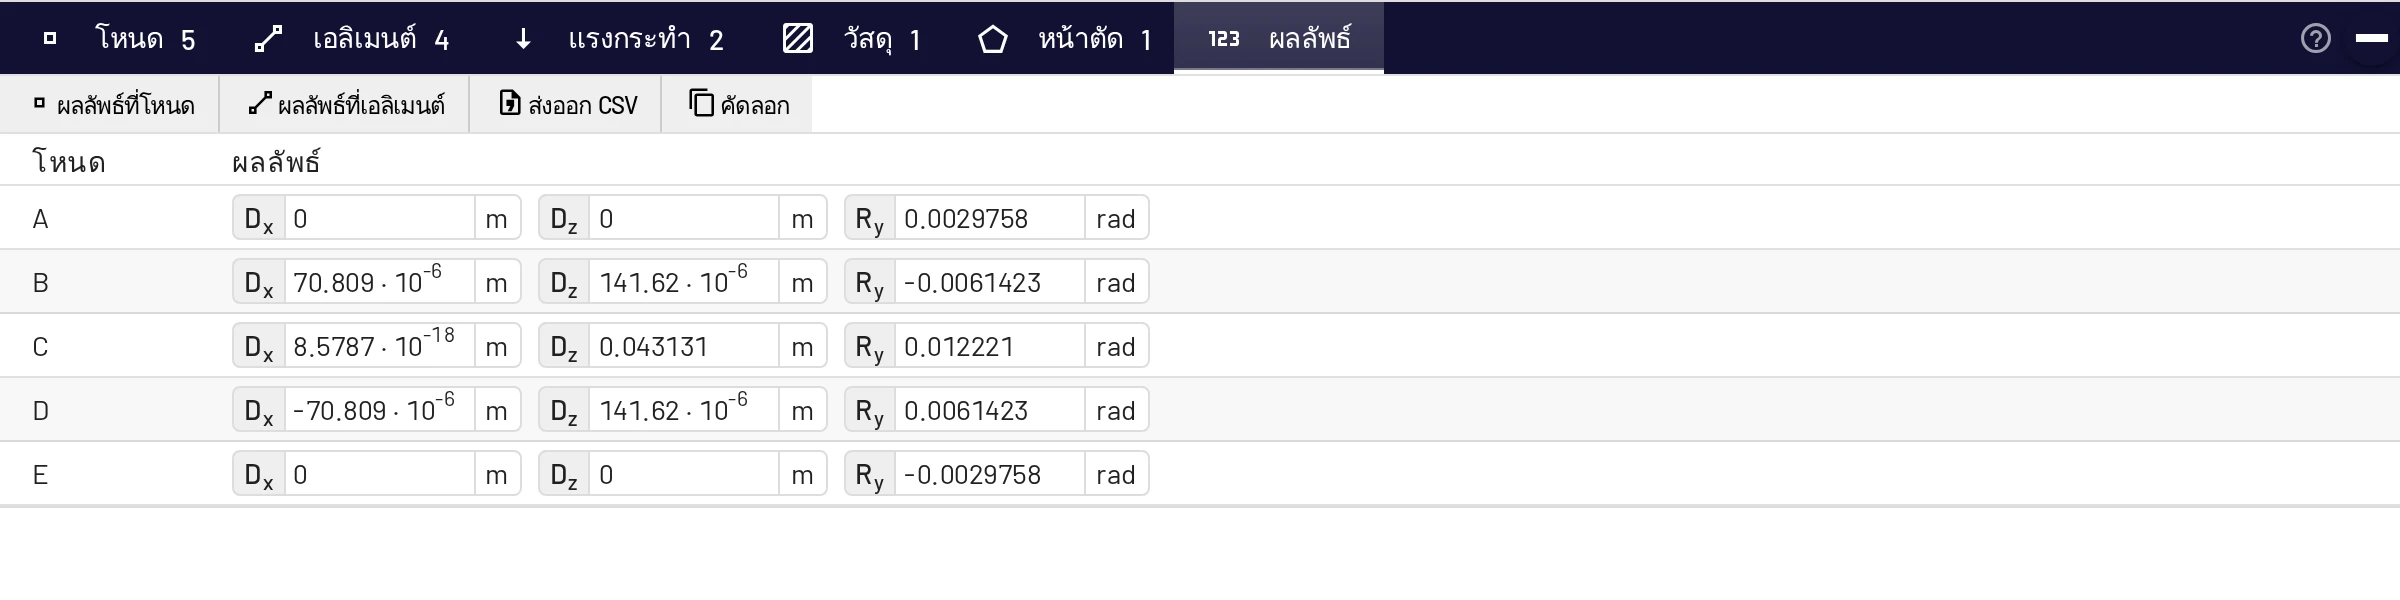Click the pentagon section icon beside หน้าตัด
2400x600 pixels.
(992, 39)
